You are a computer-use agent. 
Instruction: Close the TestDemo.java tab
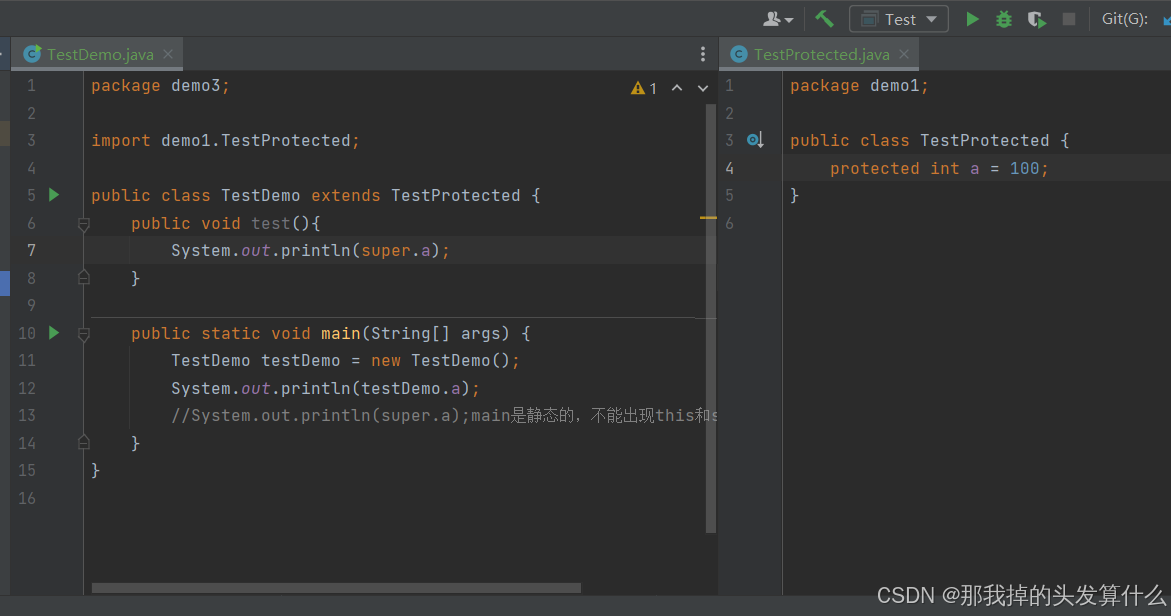pyautogui.click(x=168, y=55)
